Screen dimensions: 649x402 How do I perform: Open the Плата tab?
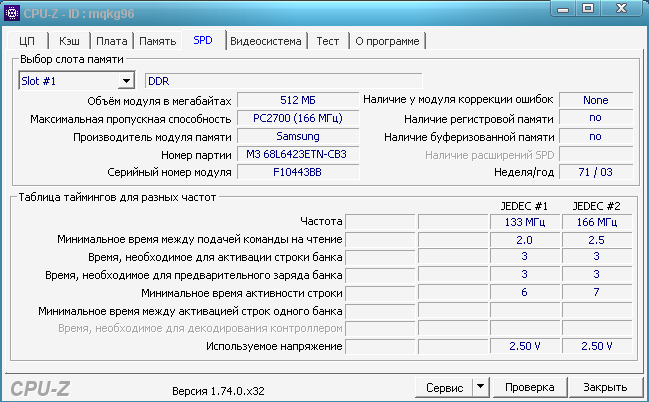click(110, 41)
